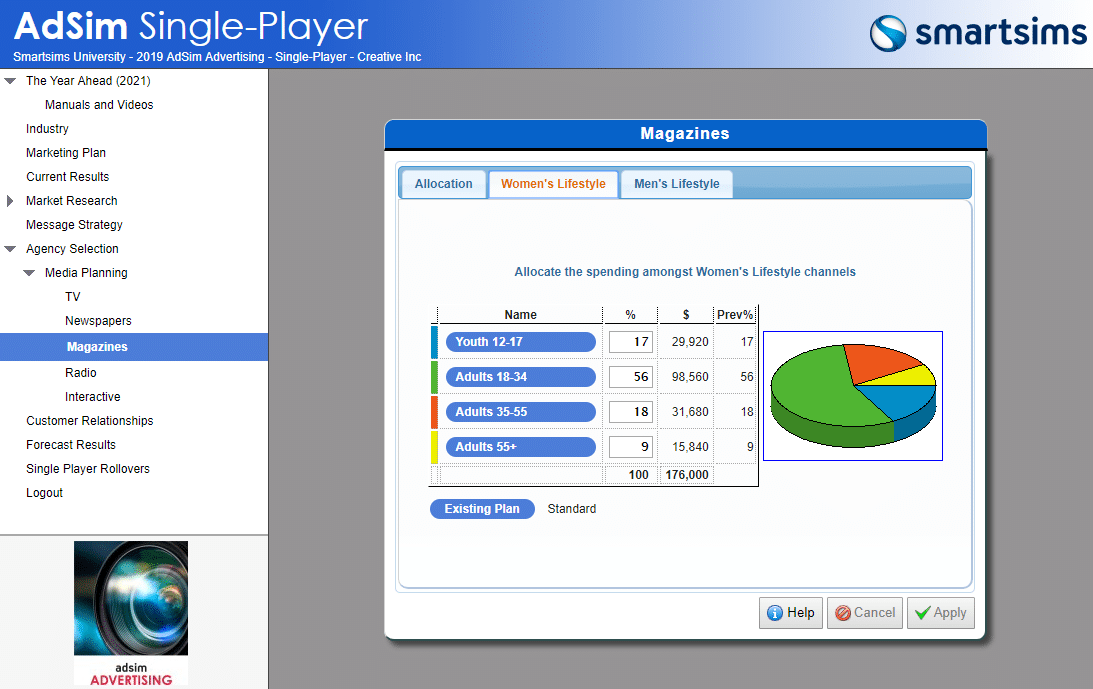Click the Adults 35-55 percent input

click(630, 412)
